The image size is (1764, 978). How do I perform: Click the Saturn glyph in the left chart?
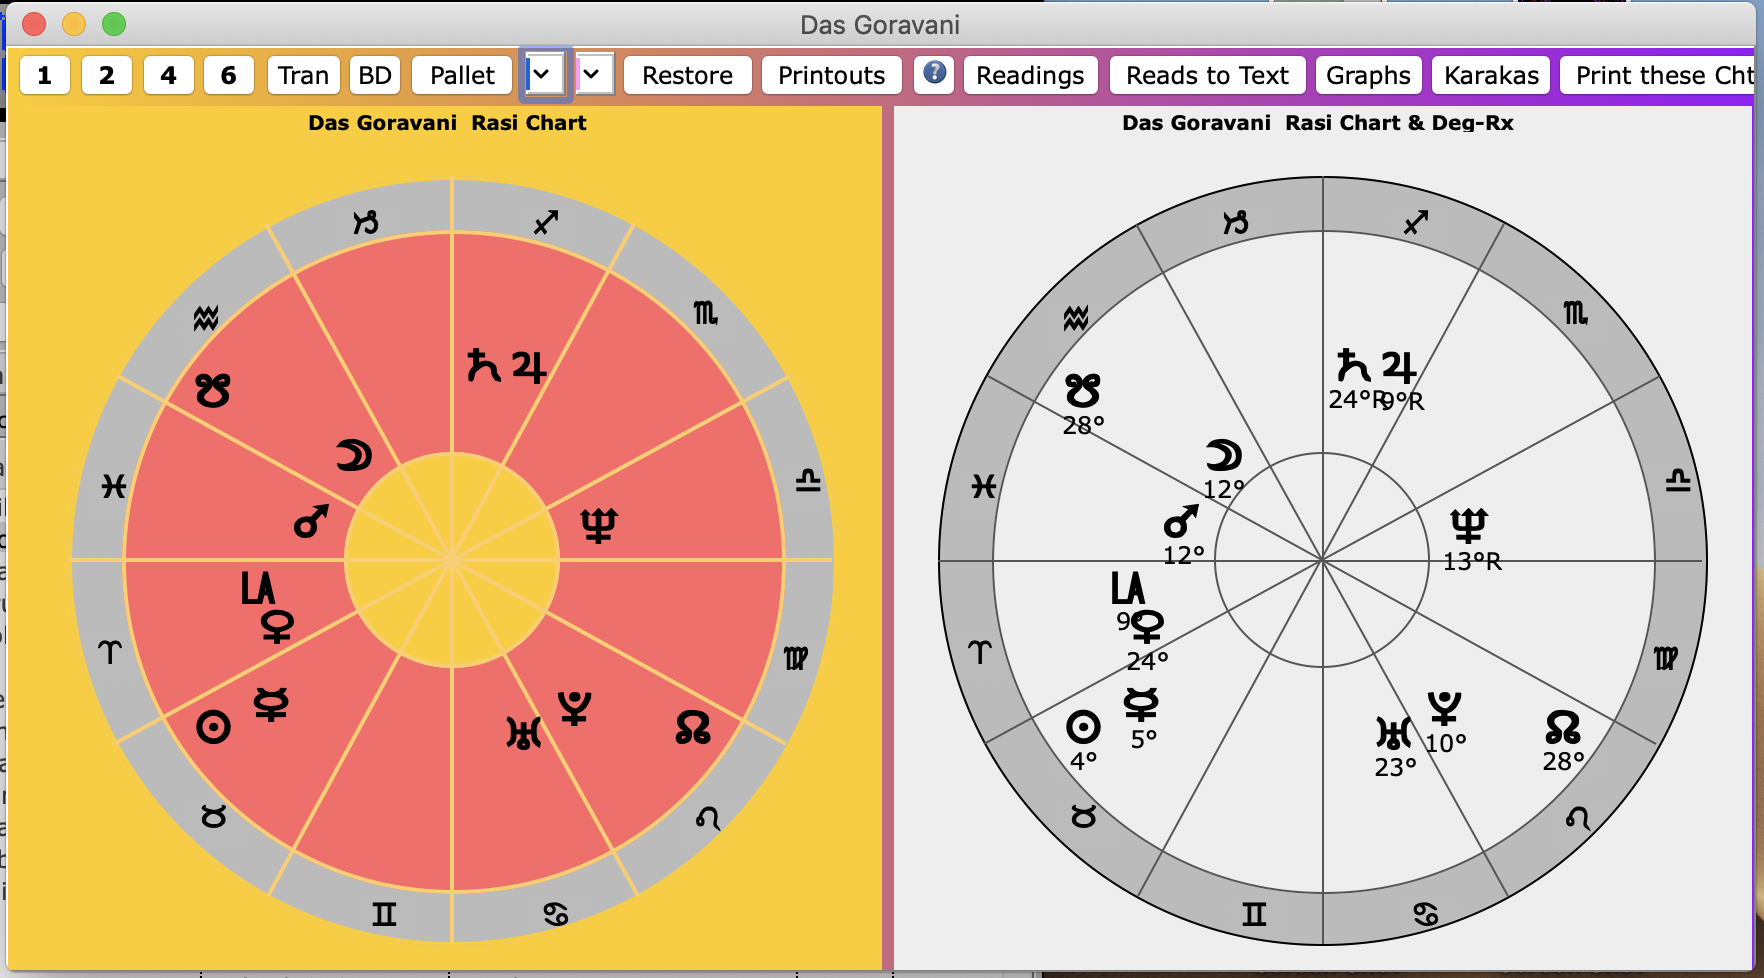click(x=483, y=366)
